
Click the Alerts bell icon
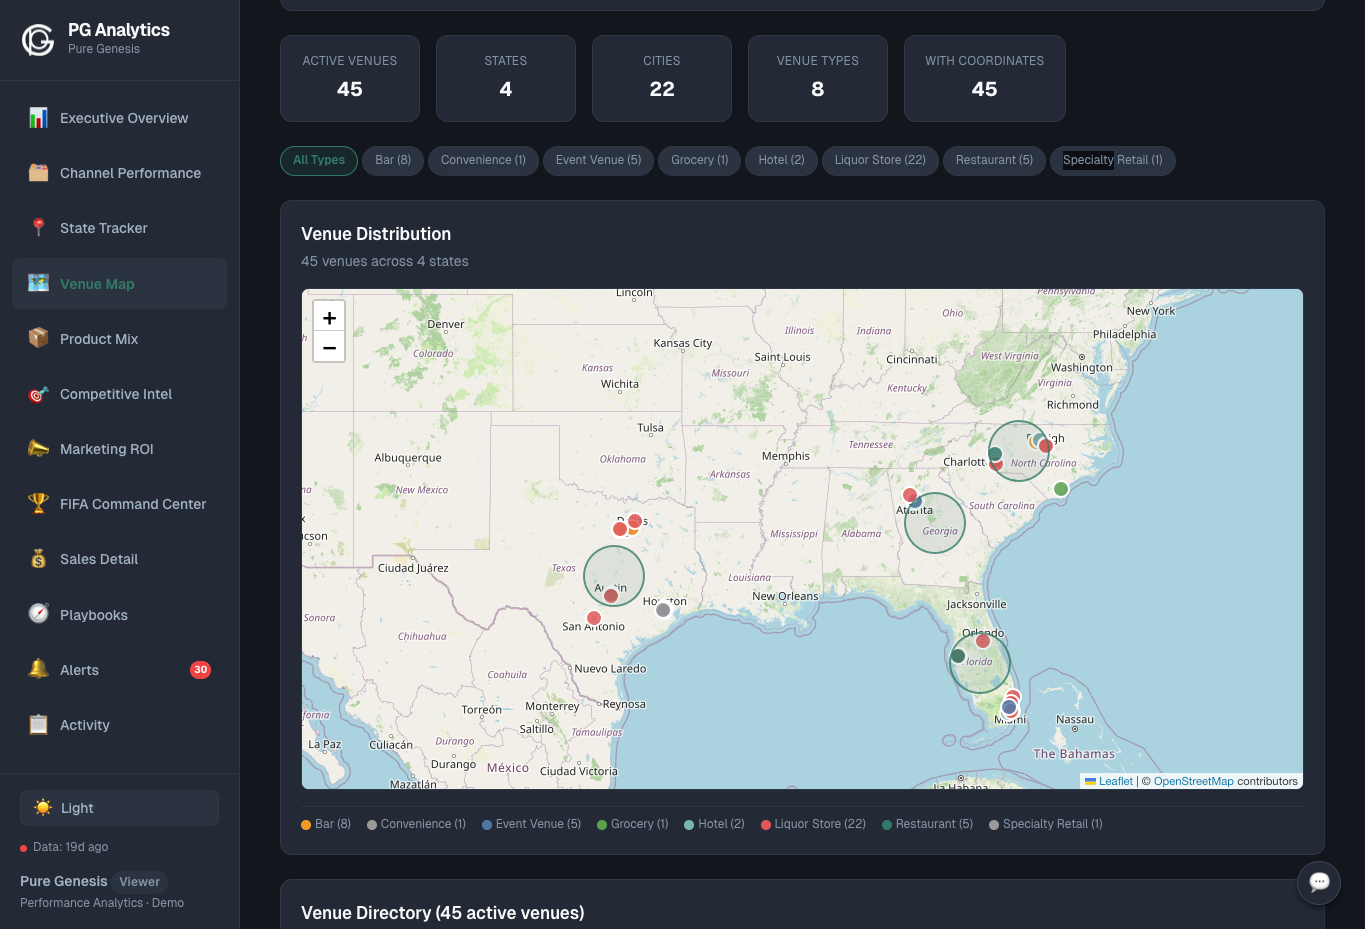tap(38, 669)
